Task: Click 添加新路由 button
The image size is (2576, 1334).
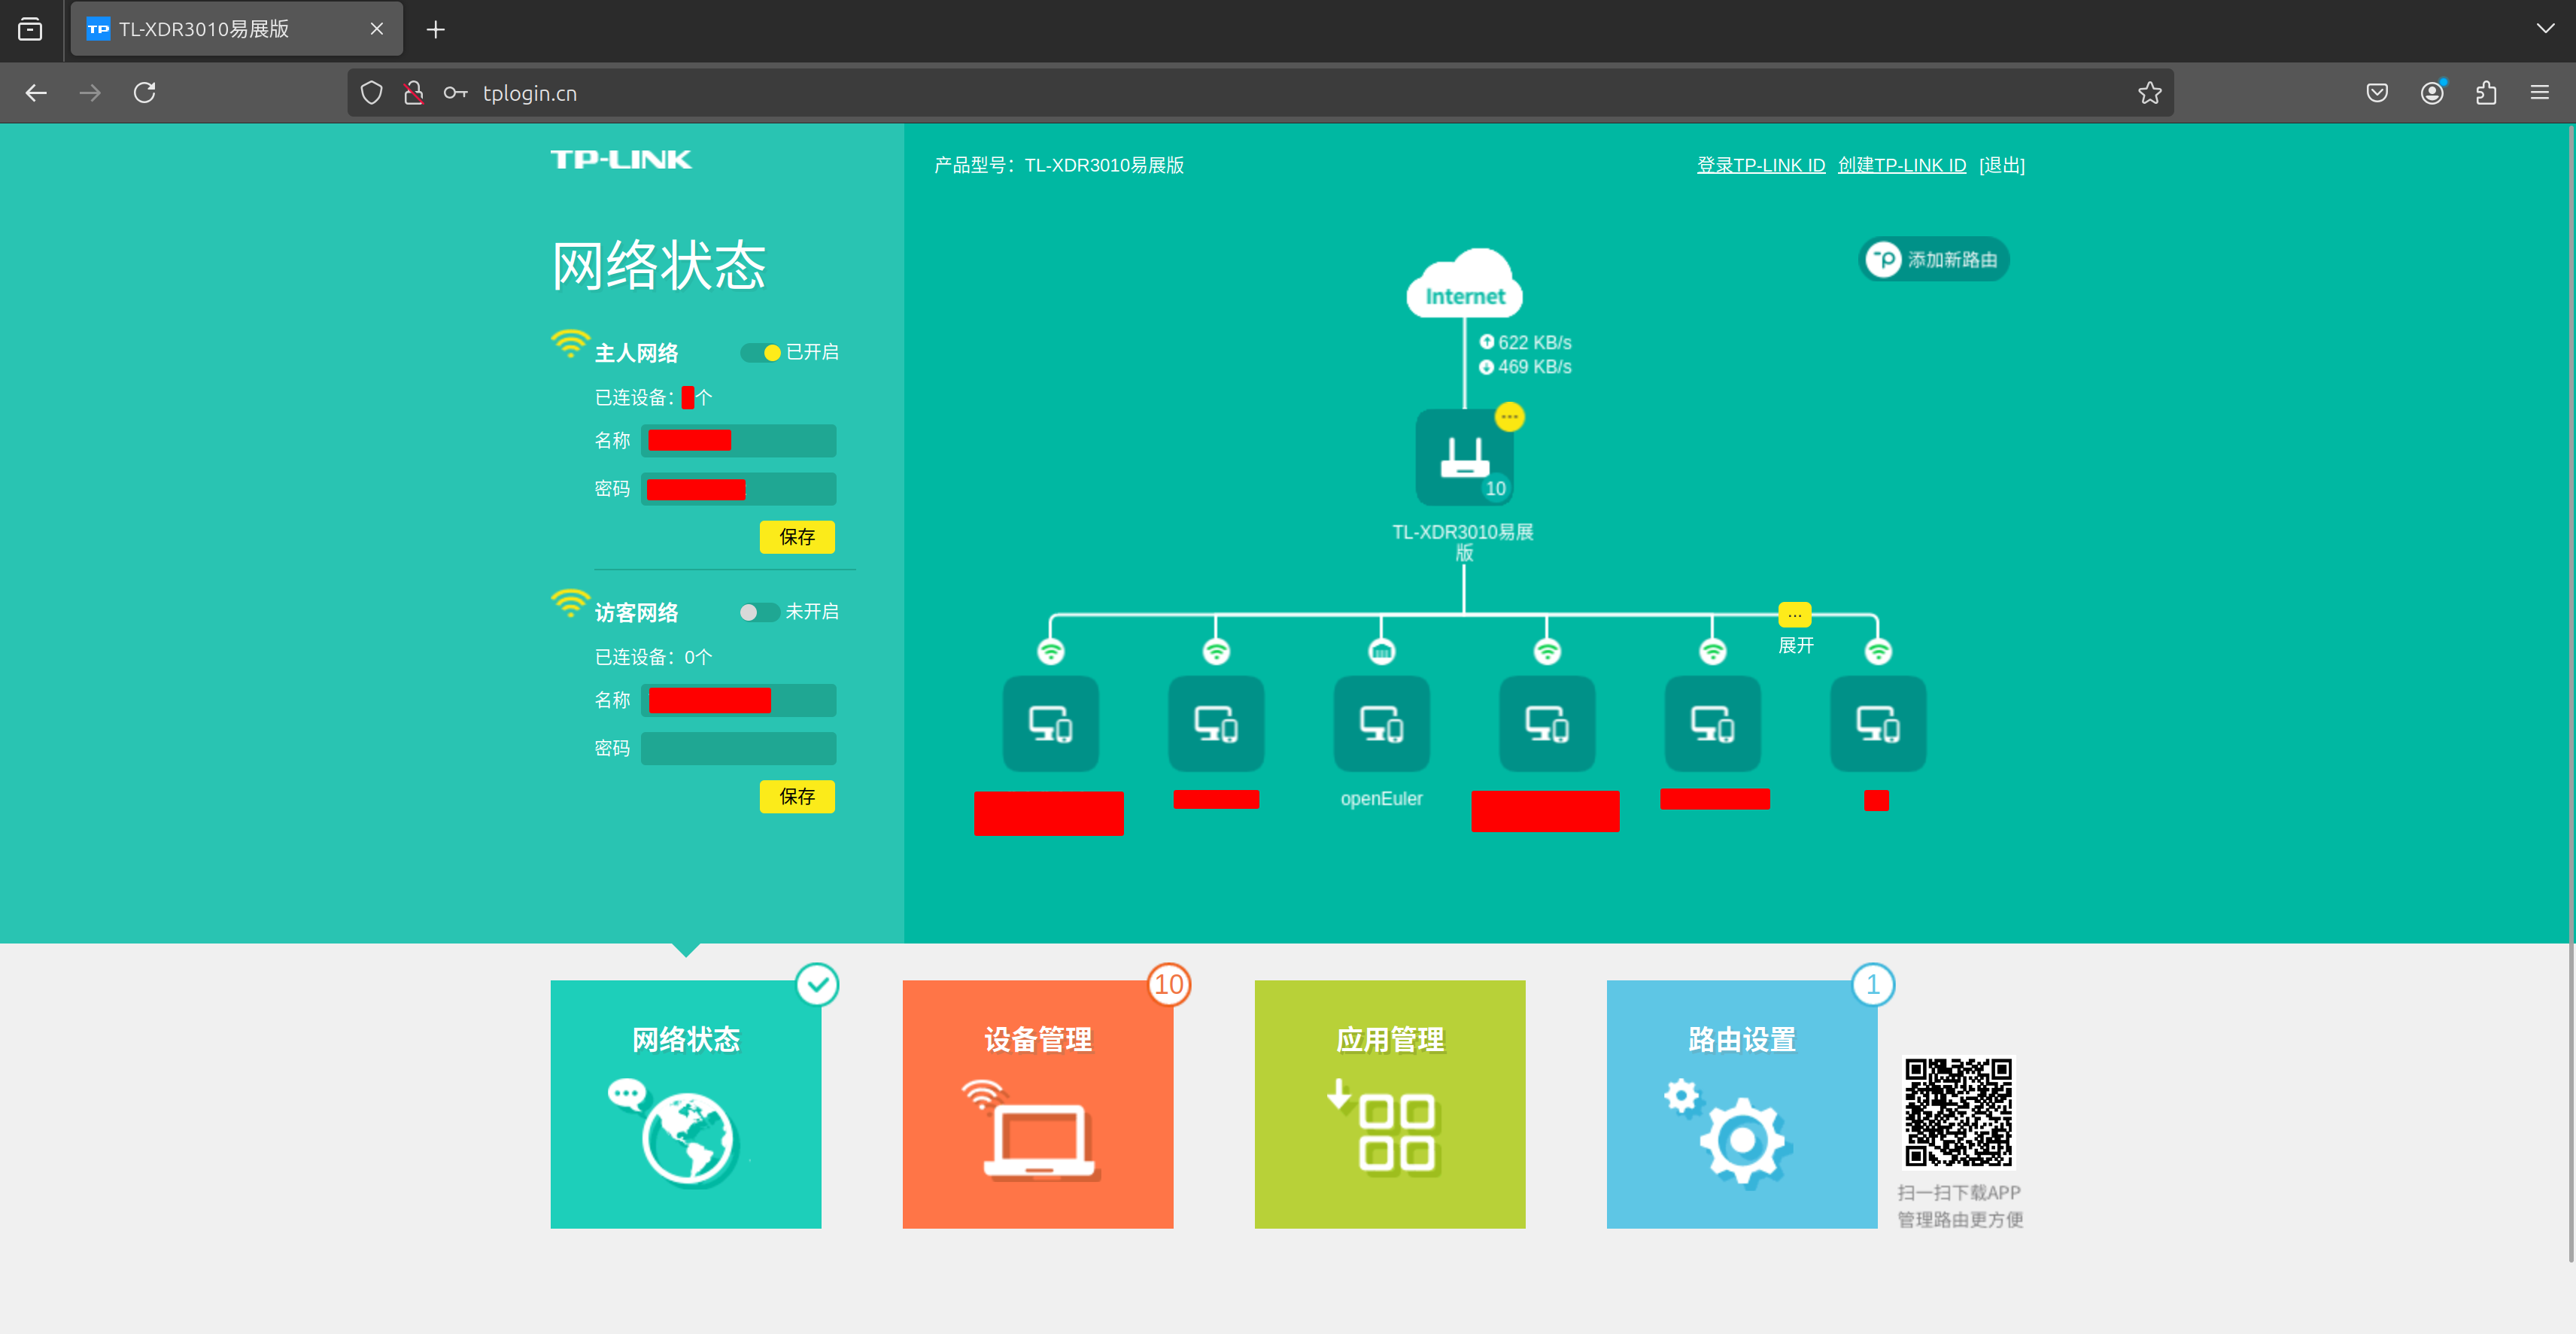Action: pyautogui.click(x=1933, y=259)
